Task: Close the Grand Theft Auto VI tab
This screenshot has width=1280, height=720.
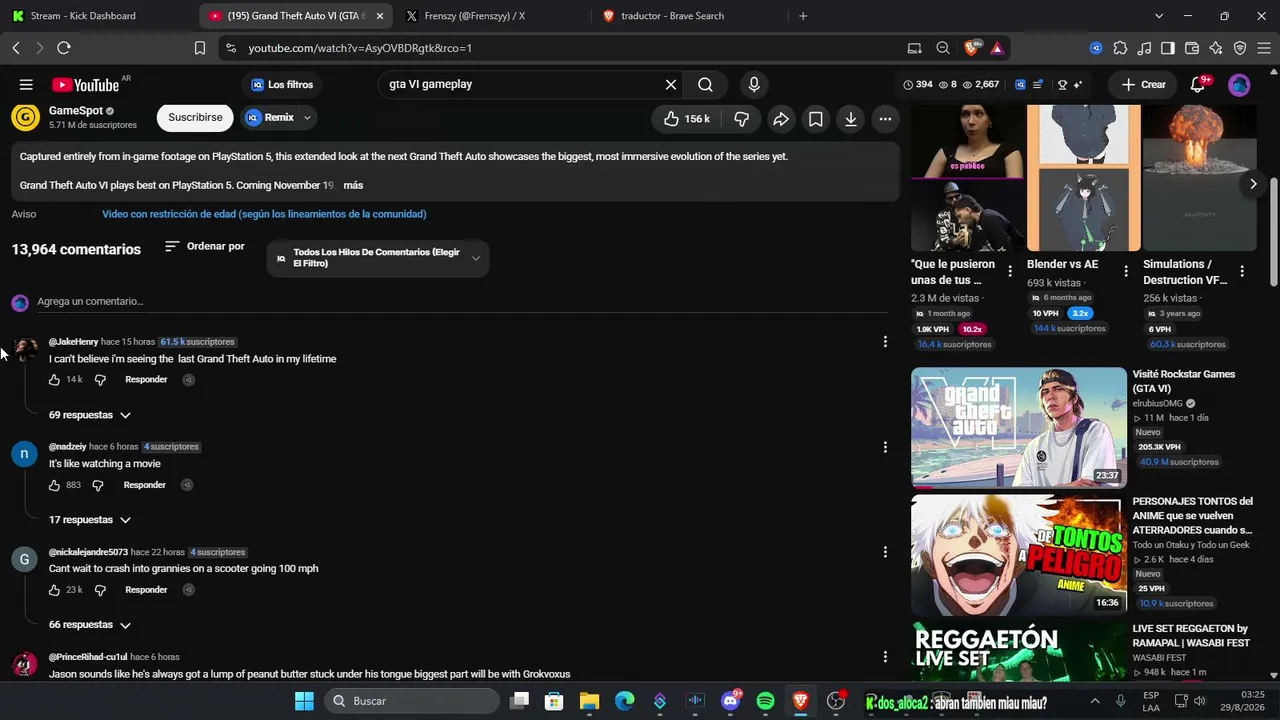Action: pyautogui.click(x=380, y=16)
